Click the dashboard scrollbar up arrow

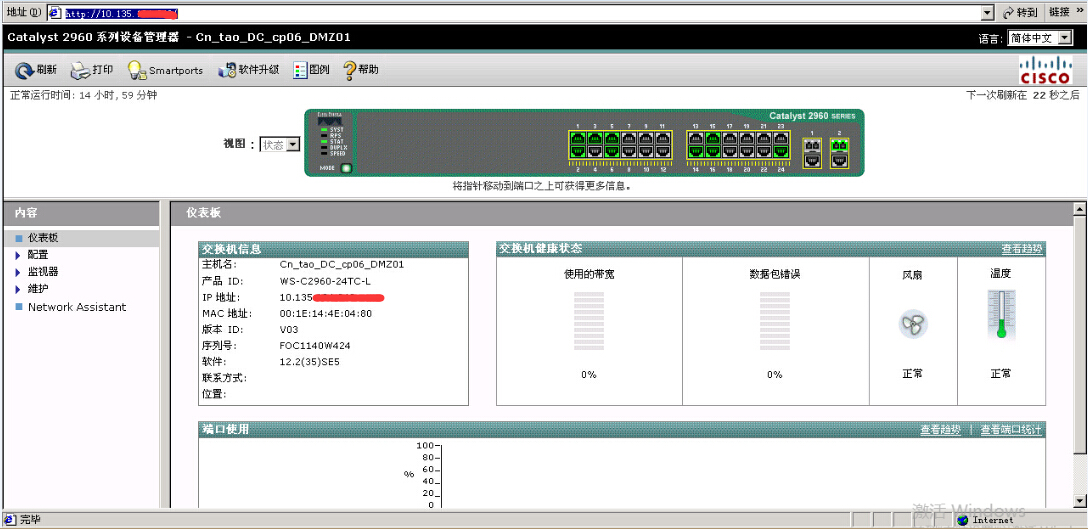coord(1079,208)
